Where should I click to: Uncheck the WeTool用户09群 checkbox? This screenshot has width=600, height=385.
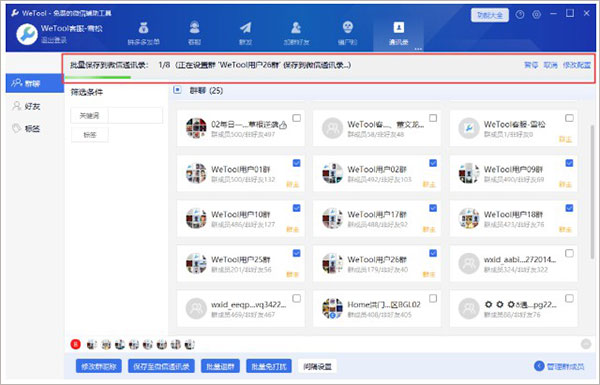click(x=569, y=163)
